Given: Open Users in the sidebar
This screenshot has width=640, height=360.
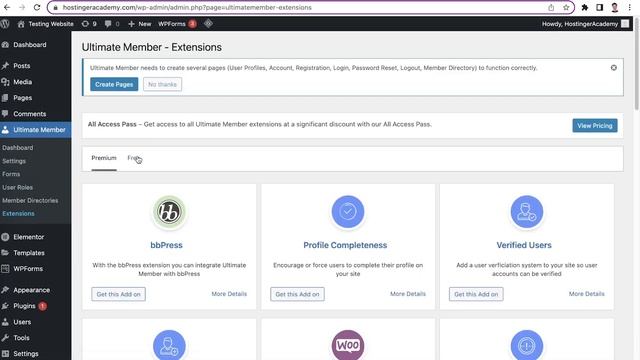Looking at the screenshot, I should coord(22,322).
